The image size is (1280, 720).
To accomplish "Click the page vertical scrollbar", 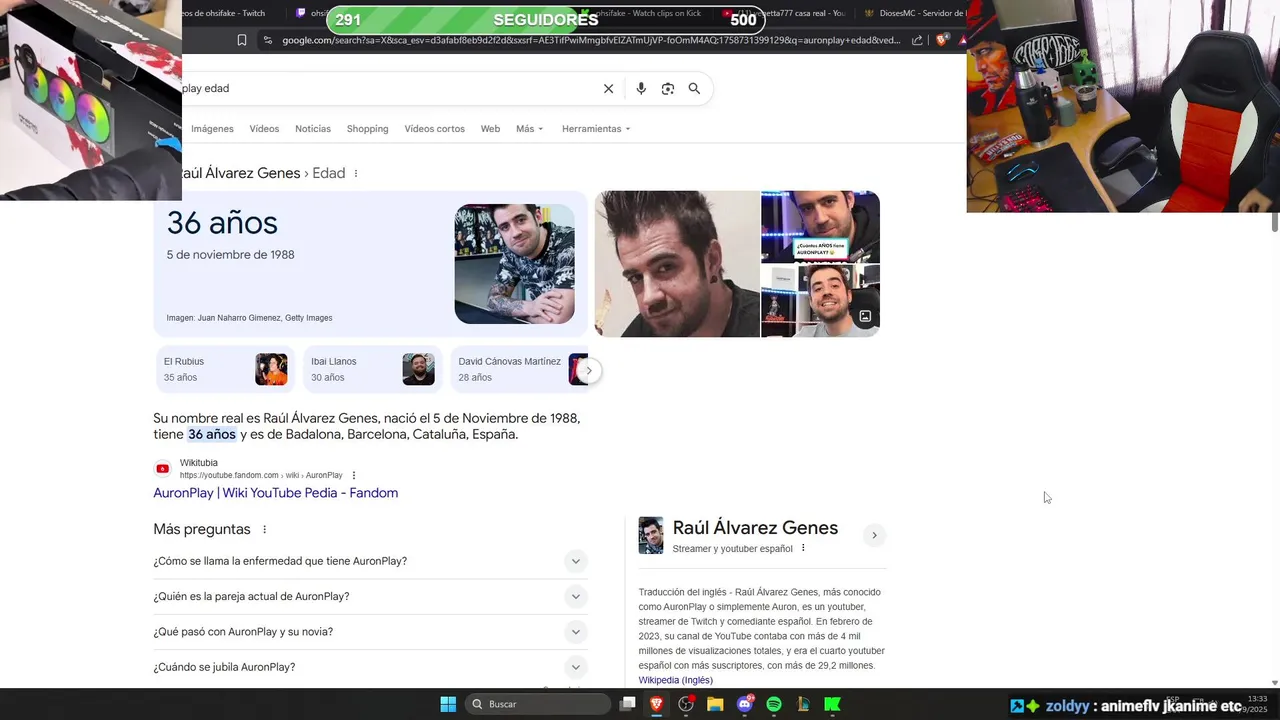I will pos(1274,222).
